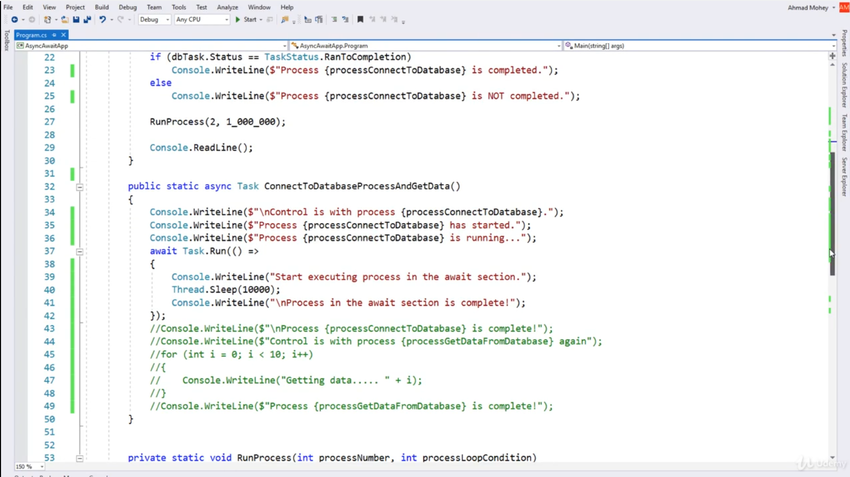The image size is (850, 477).
Task: Open the Team Explorer side tab
Action: [844, 132]
